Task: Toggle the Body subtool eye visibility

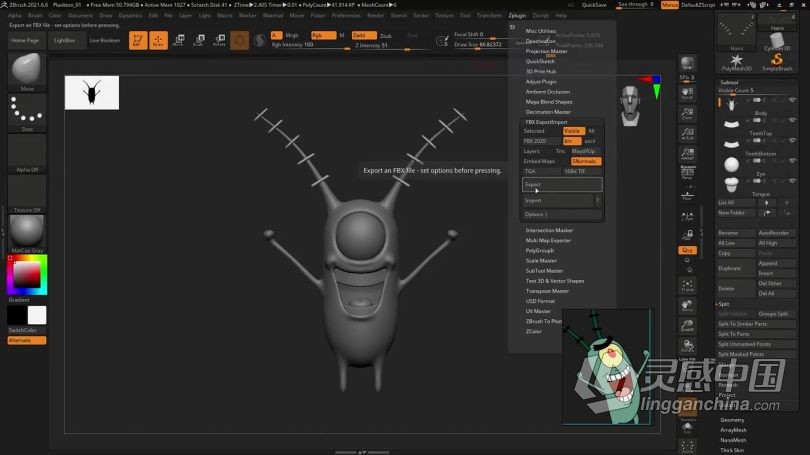Action: coord(792,100)
